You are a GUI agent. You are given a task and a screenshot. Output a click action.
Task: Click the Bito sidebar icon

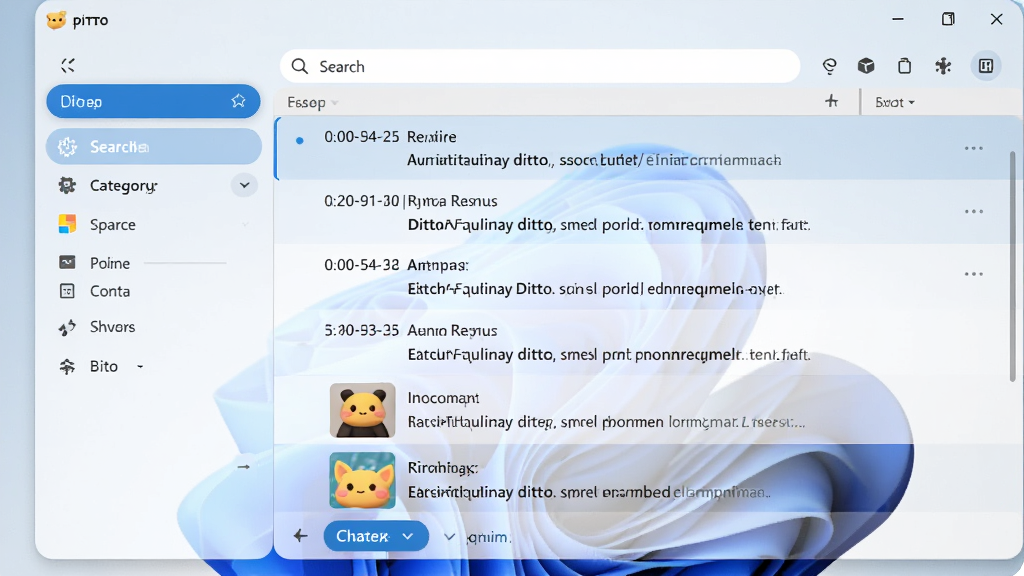[x=67, y=366]
